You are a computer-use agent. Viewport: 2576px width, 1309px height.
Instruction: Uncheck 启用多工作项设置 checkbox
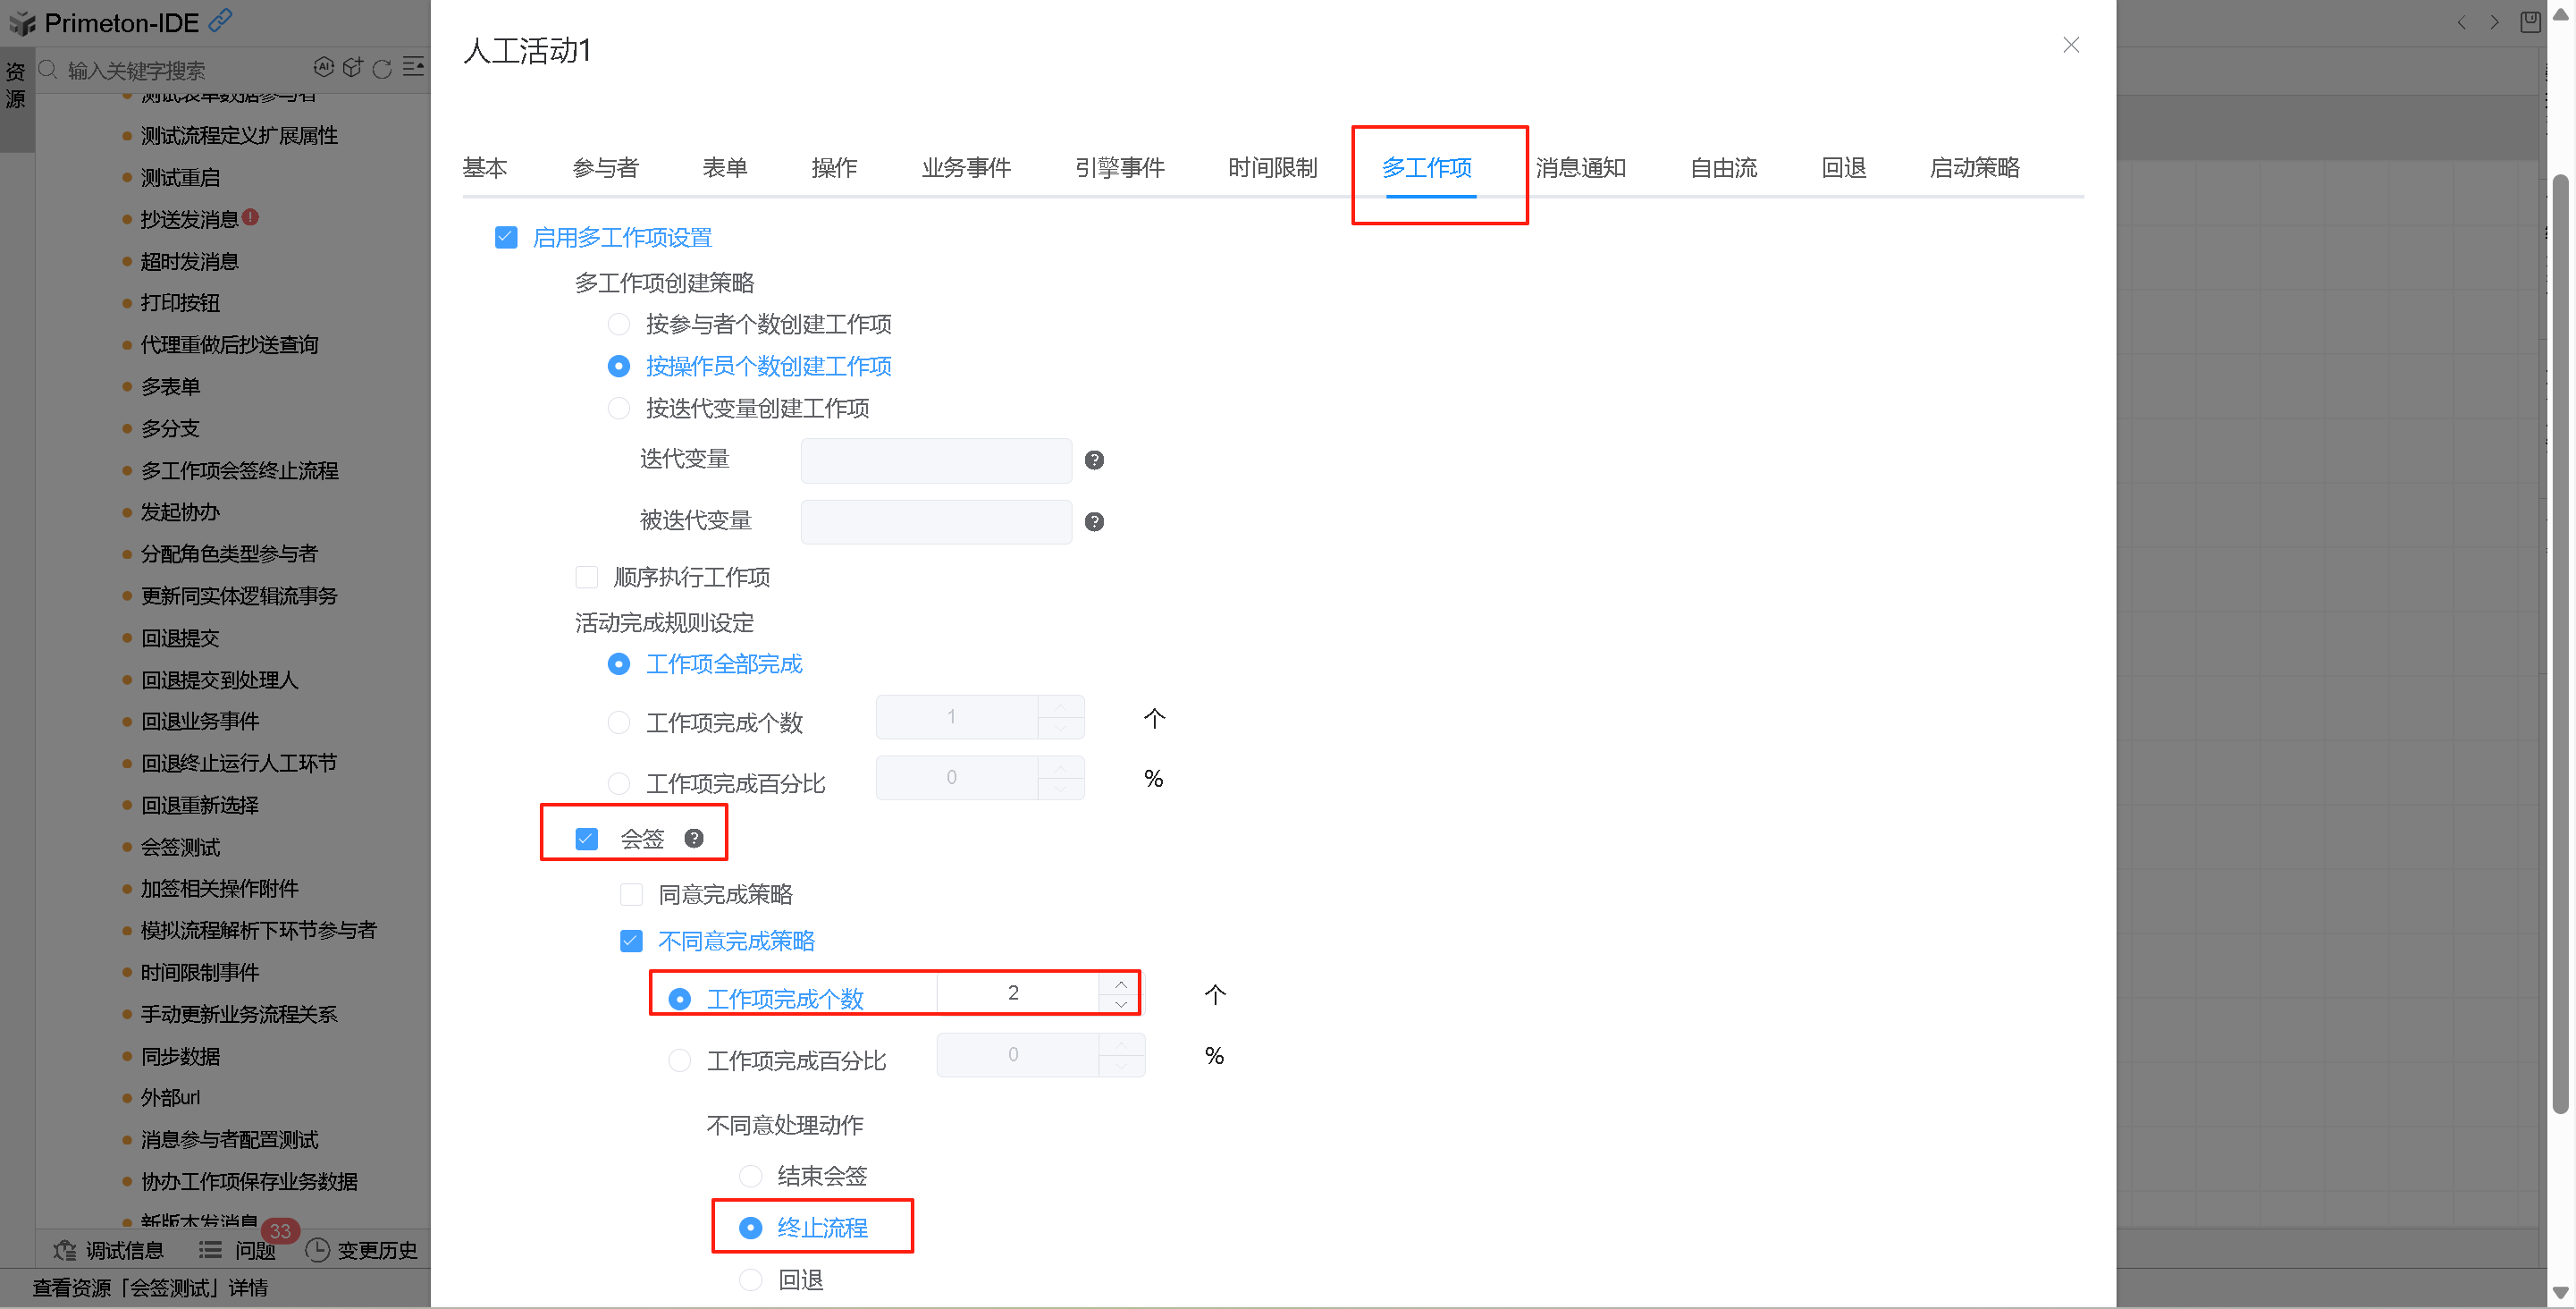pyautogui.click(x=506, y=237)
